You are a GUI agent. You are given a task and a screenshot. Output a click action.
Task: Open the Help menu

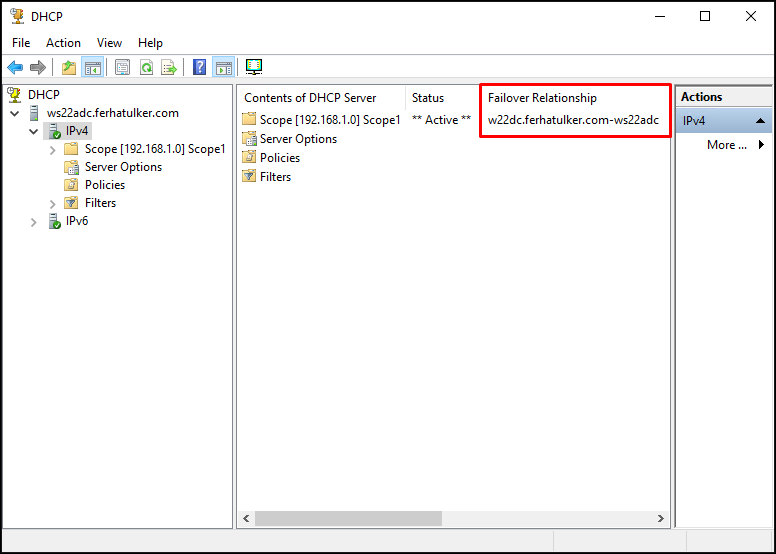tap(150, 43)
